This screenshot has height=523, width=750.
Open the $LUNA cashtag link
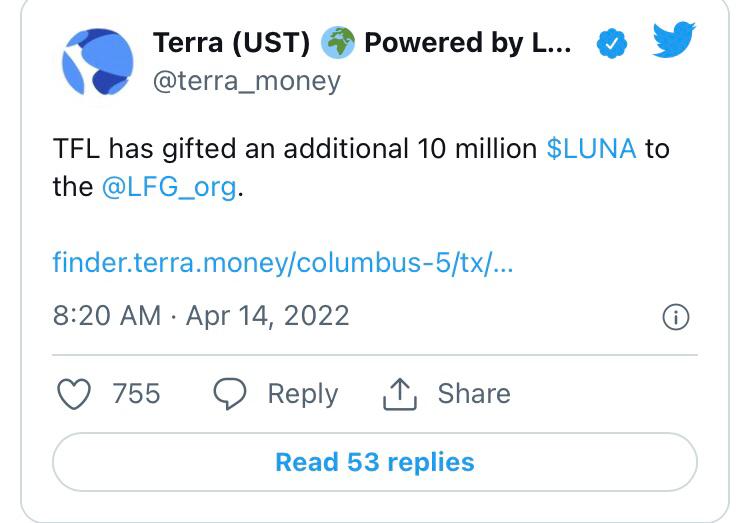[591, 149]
